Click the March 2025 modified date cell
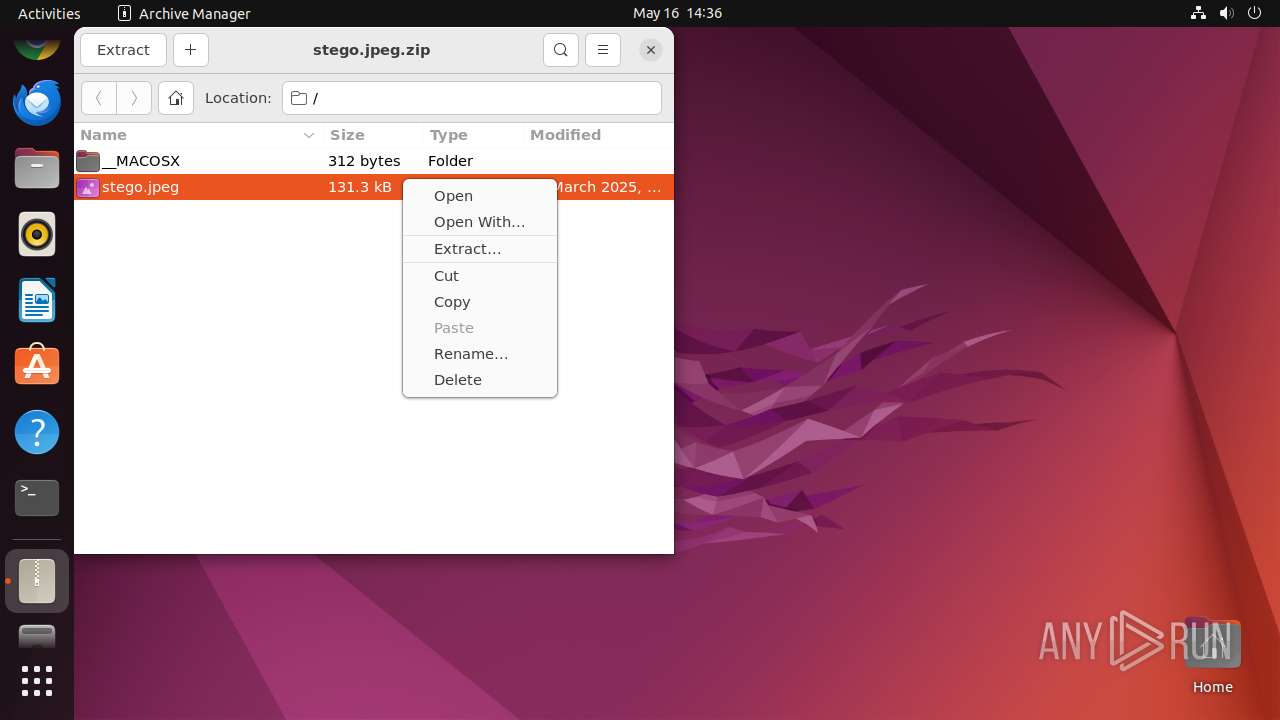The image size is (1280, 720). click(x=608, y=187)
